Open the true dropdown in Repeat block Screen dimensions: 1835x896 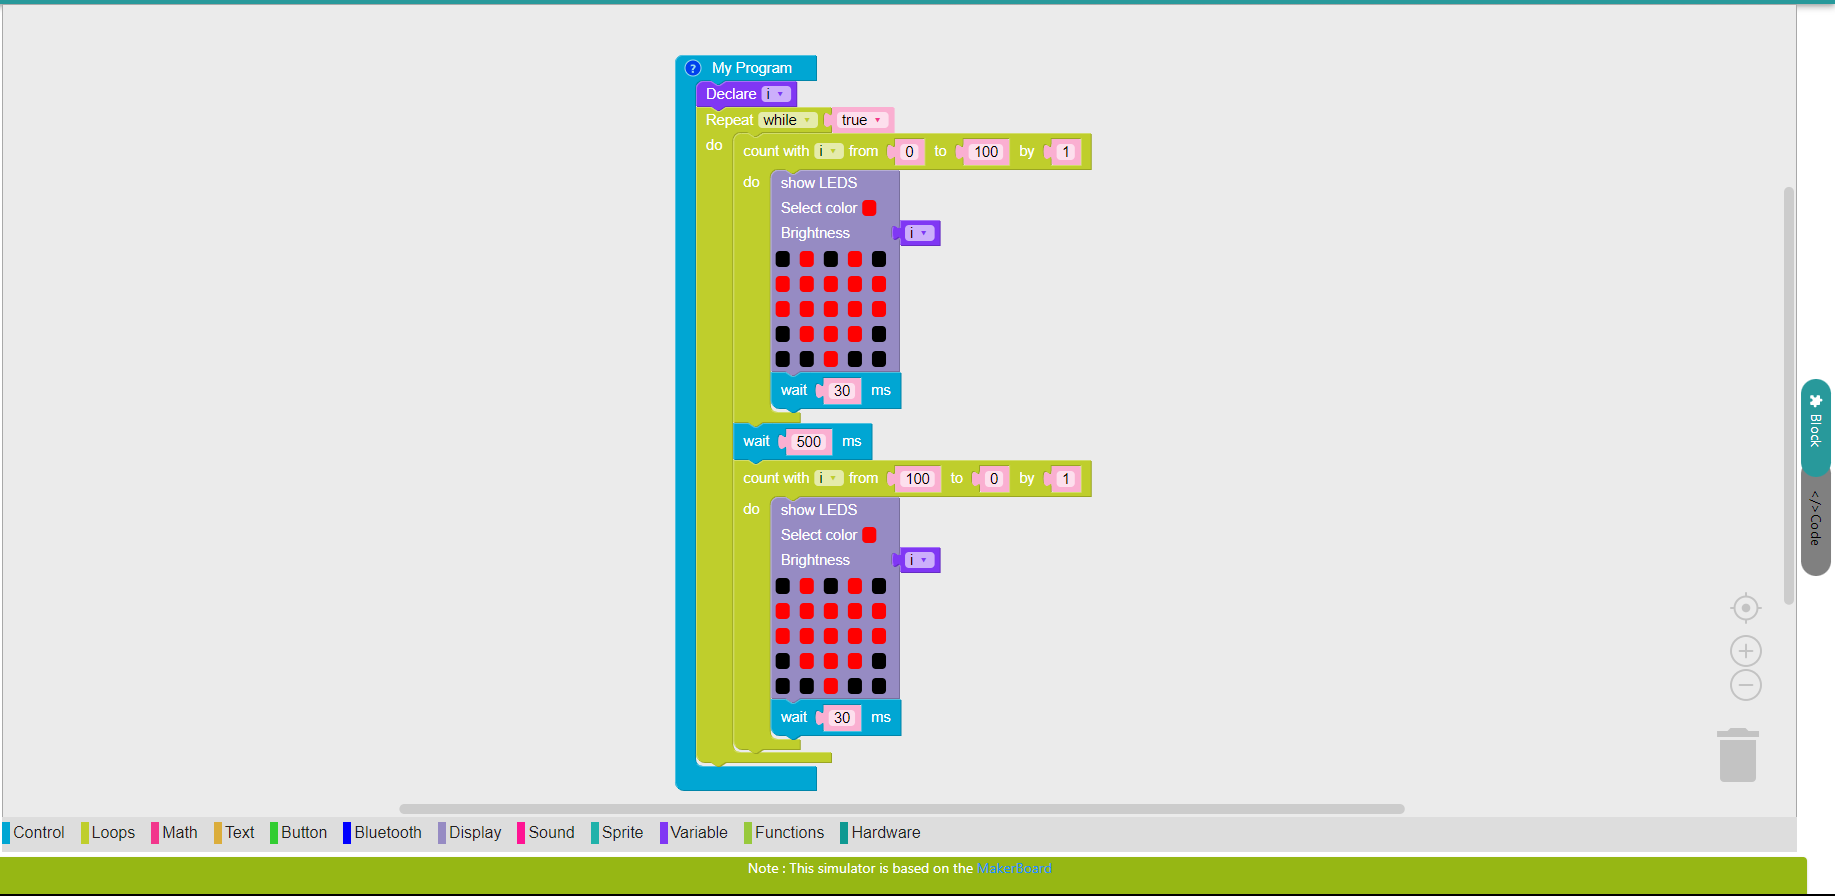(x=861, y=120)
